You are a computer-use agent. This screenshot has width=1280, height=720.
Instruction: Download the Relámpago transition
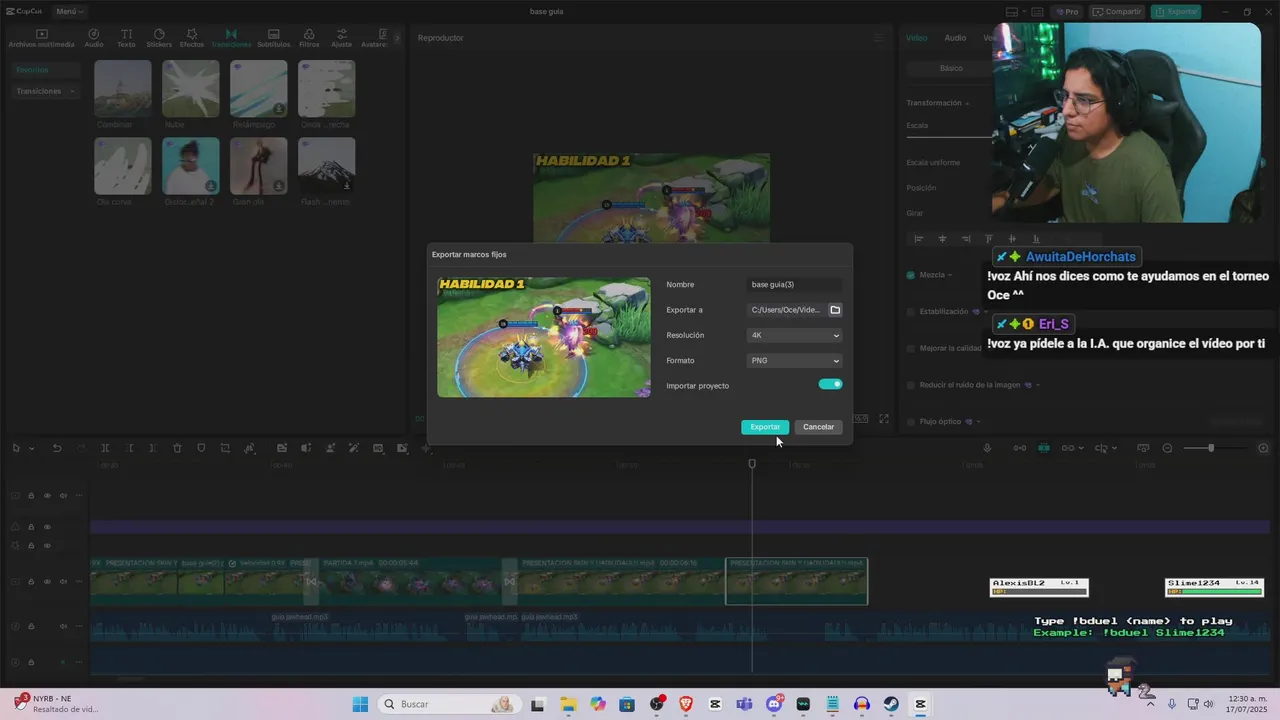pyautogui.click(x=279, y=108)
